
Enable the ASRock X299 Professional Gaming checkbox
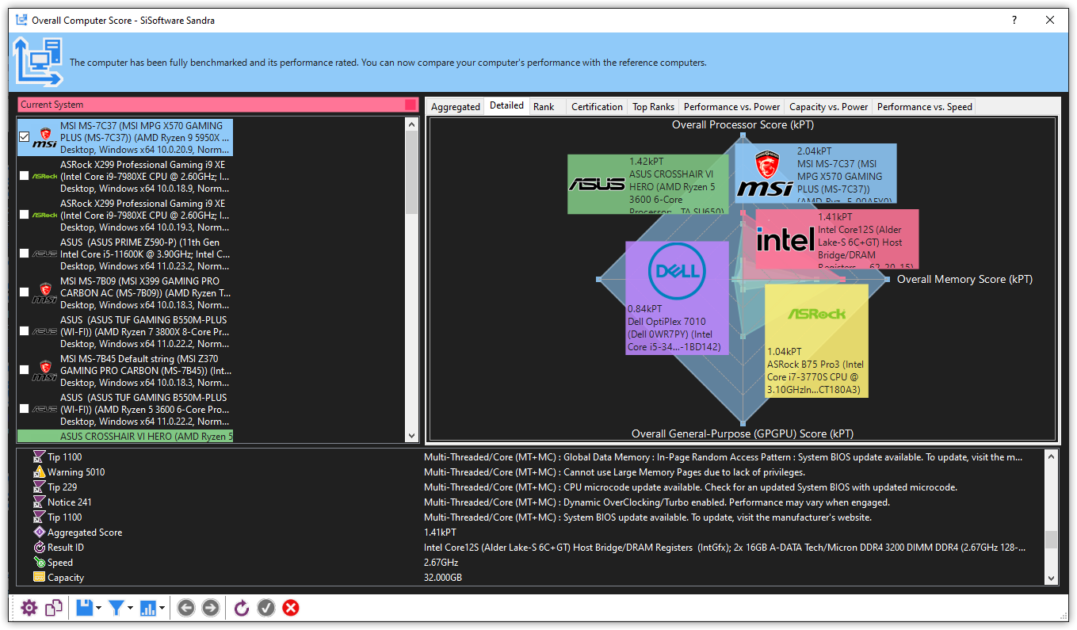pos(25,175)
